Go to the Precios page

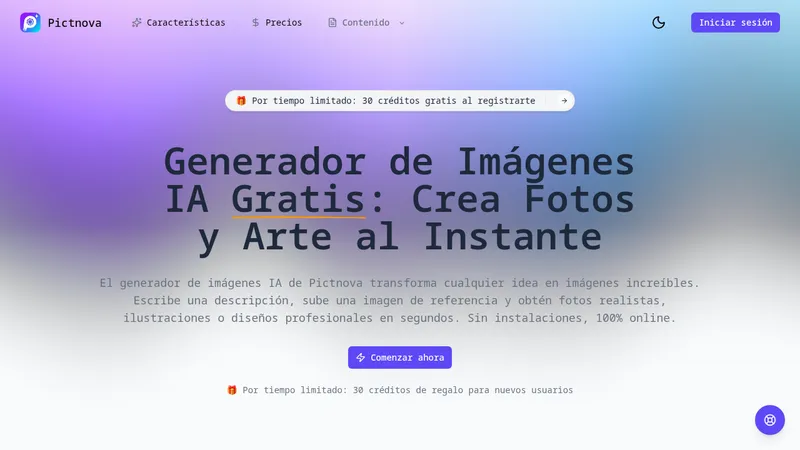(x=277, y=22)
